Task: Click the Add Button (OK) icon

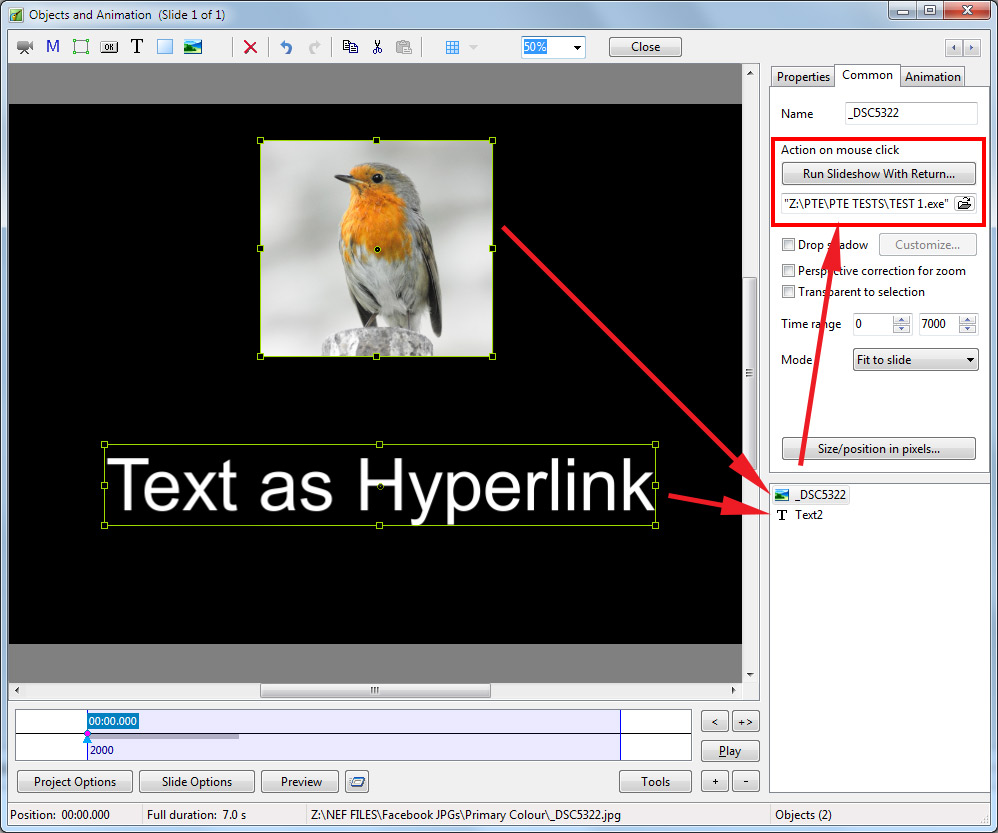Action: coord(108,46)
